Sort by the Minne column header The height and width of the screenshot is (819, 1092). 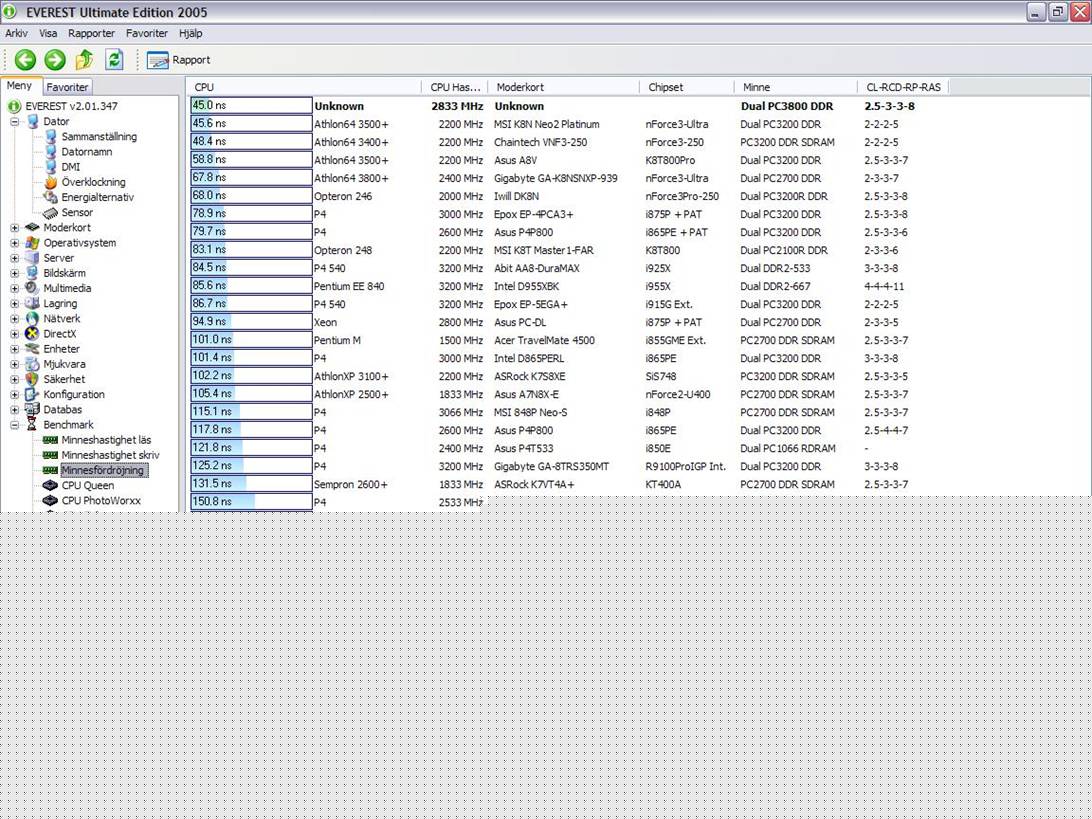coord(796,87)
